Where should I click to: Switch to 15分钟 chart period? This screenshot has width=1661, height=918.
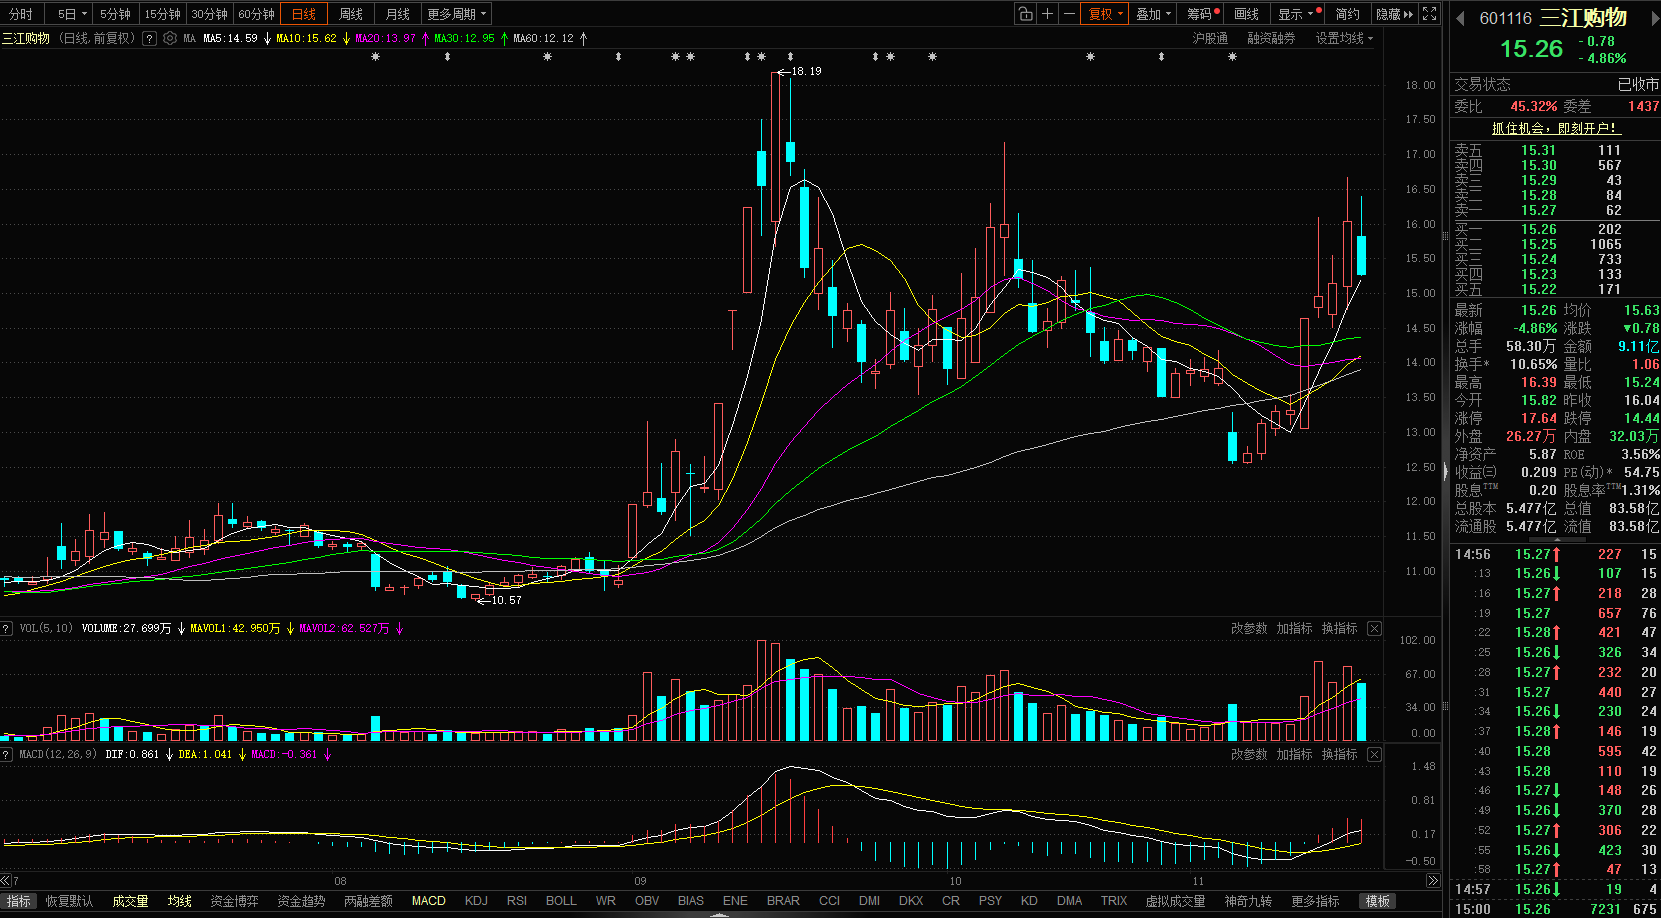coord(162,14)
